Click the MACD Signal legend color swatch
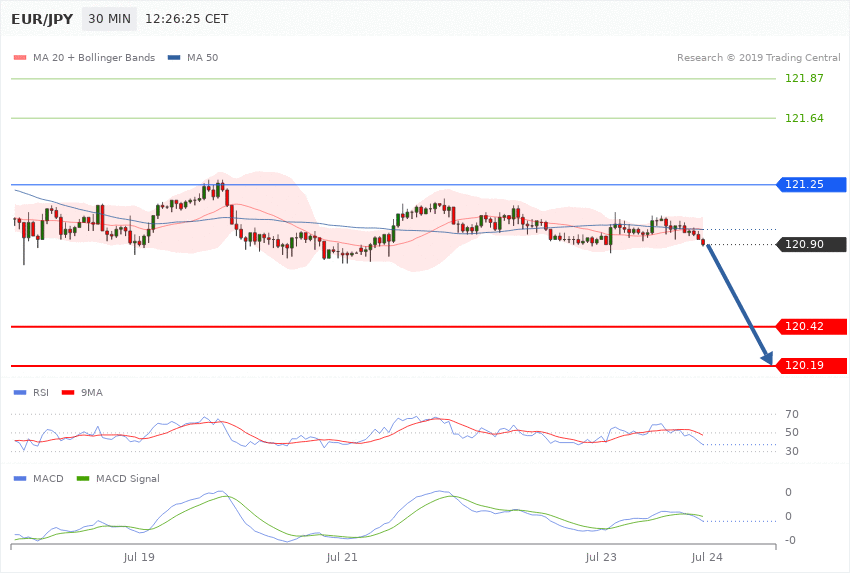The height and width of the screenshot is (576, 850). pyautogui.click(x=83, y=478)
